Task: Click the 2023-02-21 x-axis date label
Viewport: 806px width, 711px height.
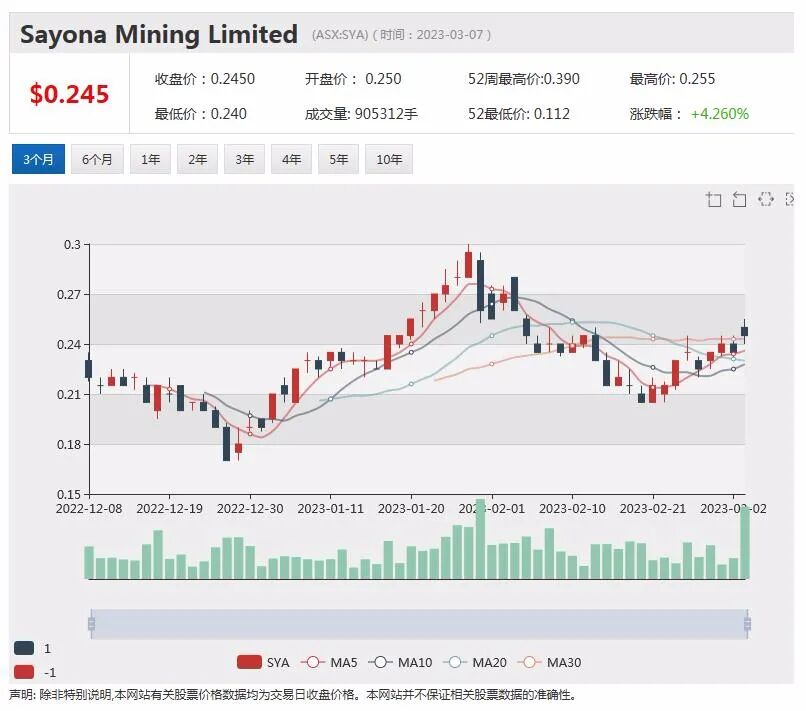Action: pos(653,508)
